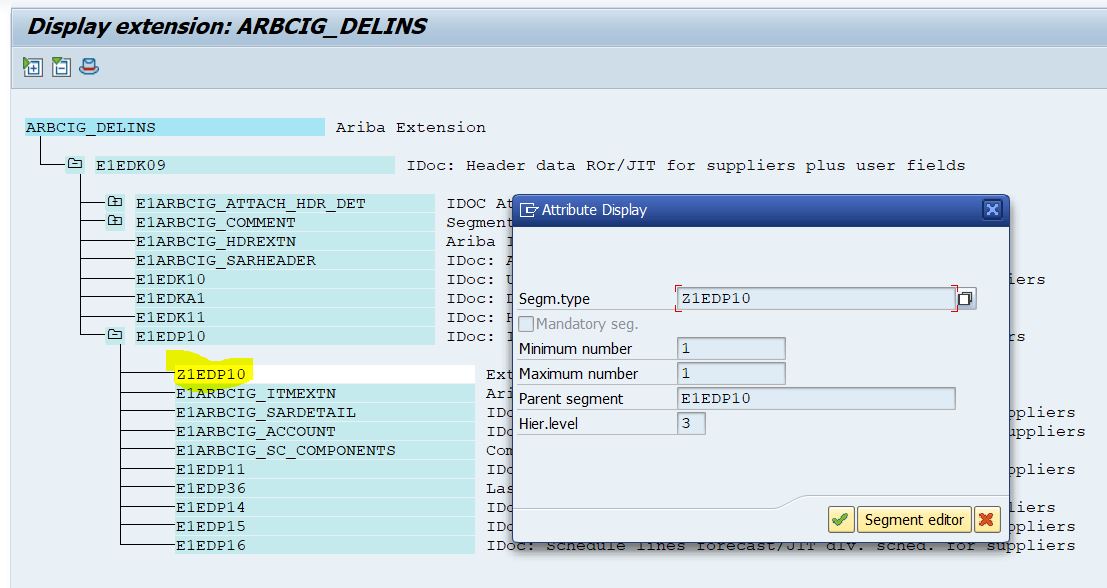Select the Print icon in the toolbar

pos(88,67)
